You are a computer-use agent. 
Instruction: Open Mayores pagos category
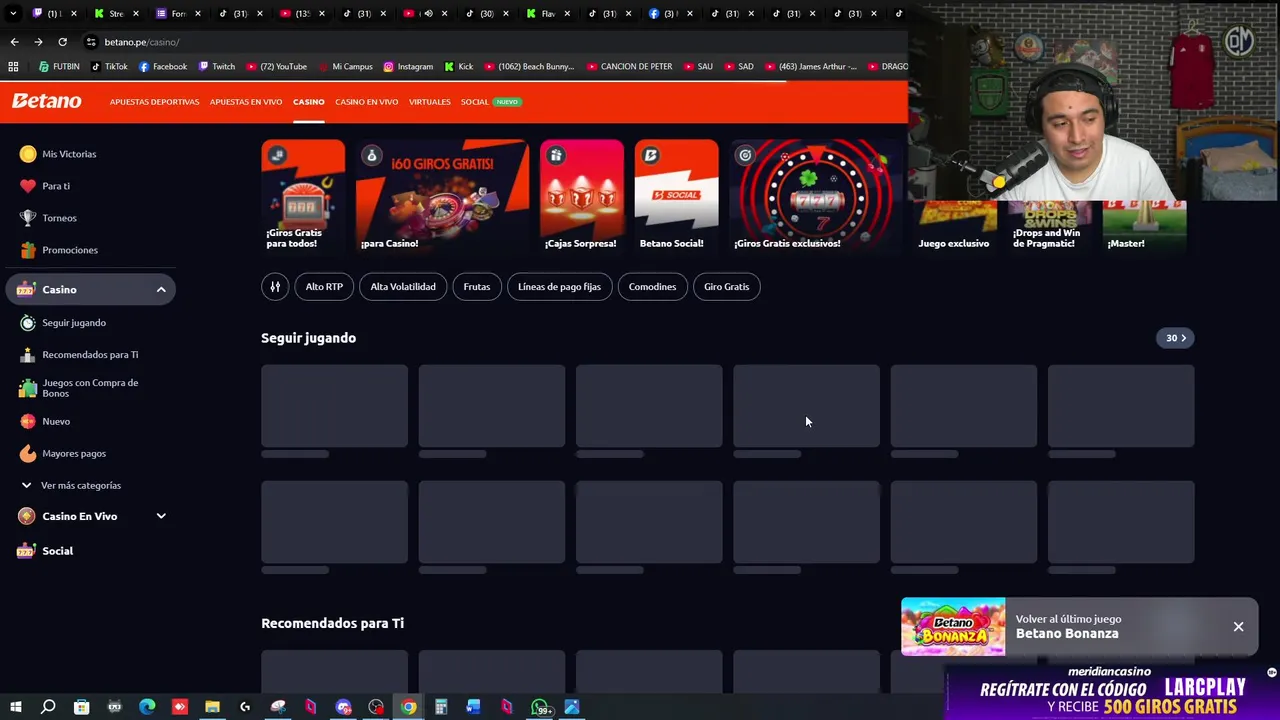[62, 454]
